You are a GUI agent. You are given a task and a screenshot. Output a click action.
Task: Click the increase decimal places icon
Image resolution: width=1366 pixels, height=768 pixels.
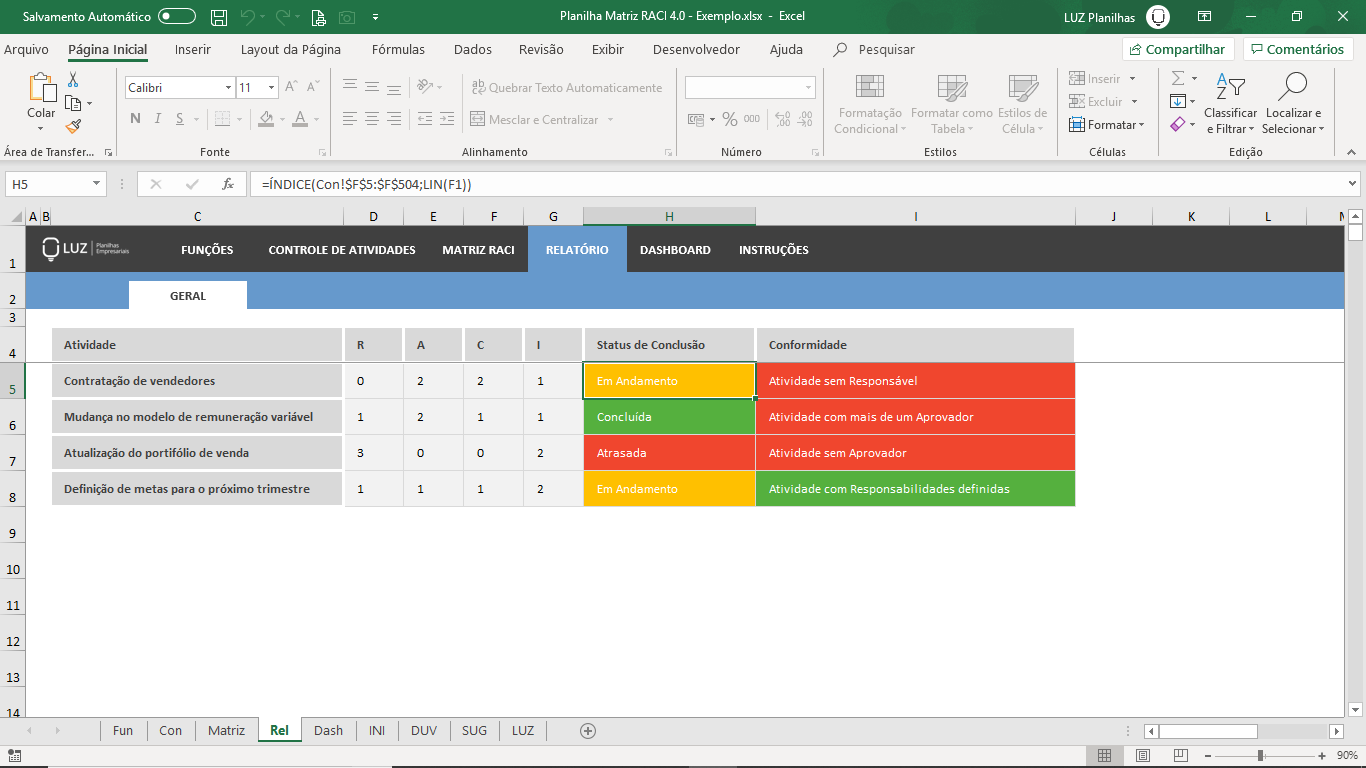pyautogui.click(x=782, y=119)
